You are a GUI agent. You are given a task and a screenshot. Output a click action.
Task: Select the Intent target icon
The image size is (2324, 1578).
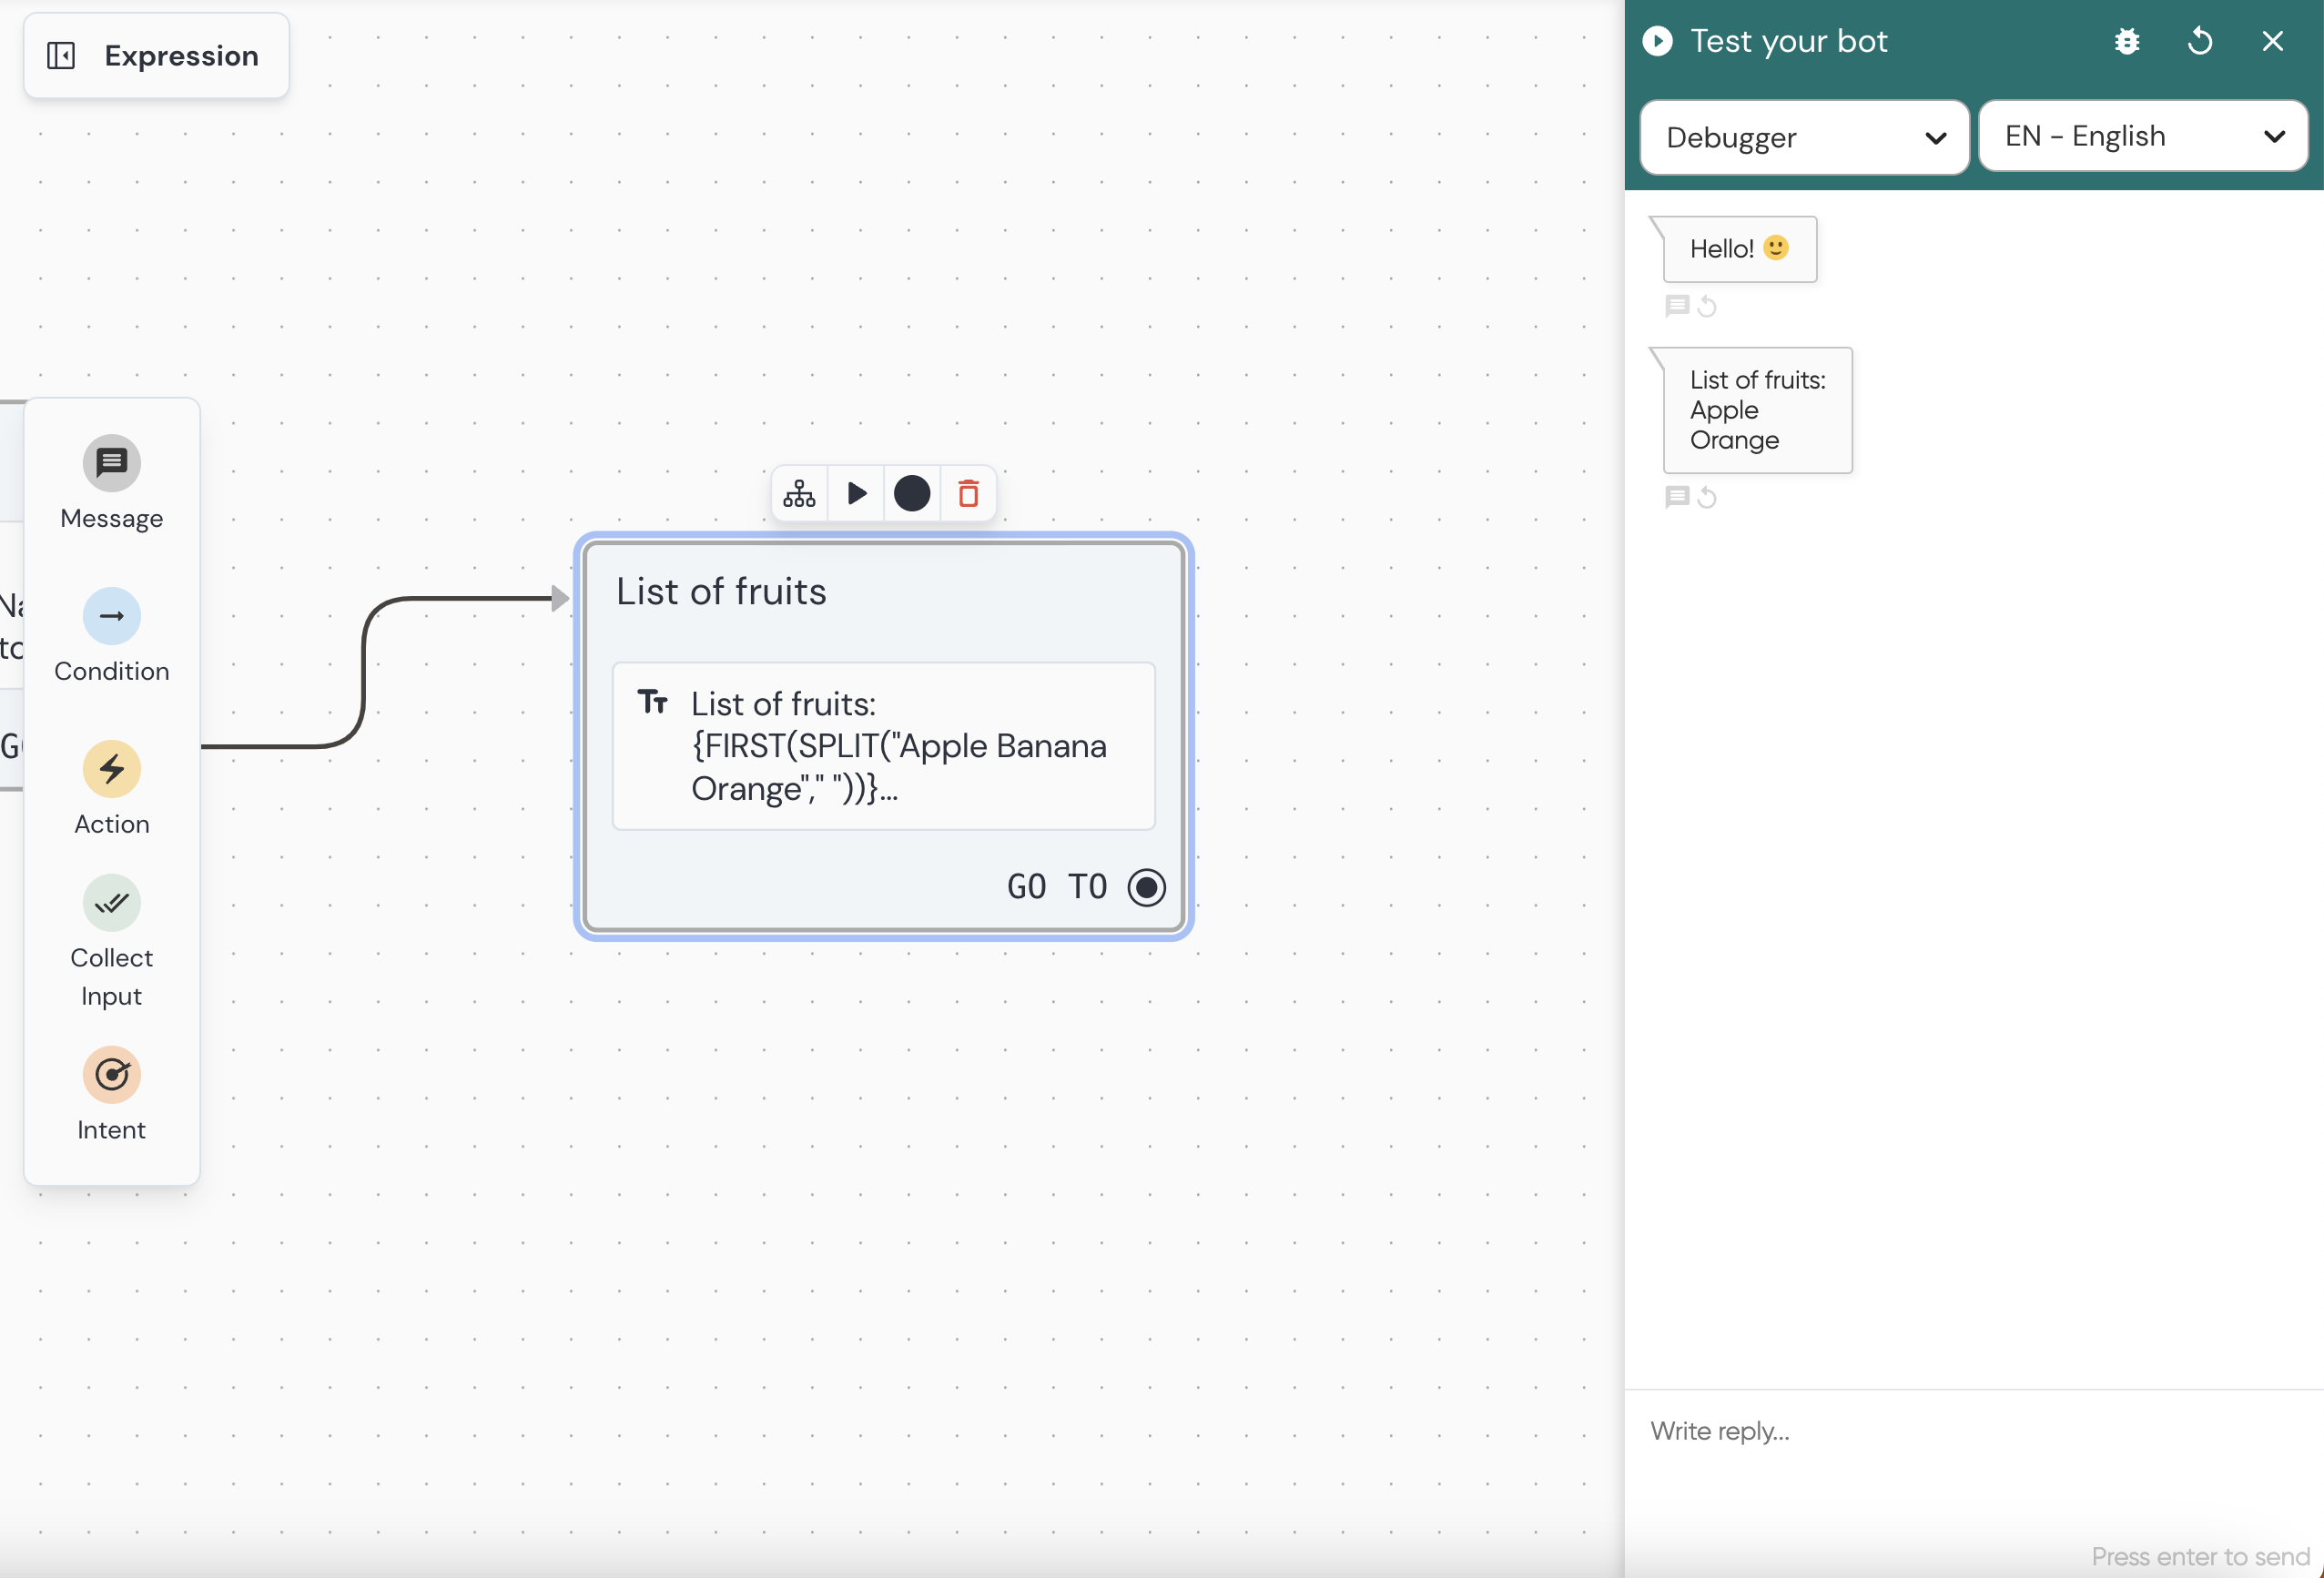click(x=111, y=1075)
